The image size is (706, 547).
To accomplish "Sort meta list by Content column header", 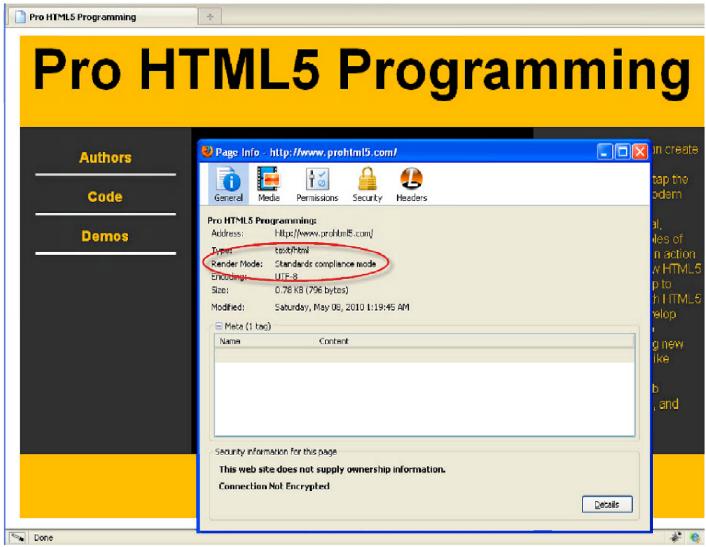I will pos(333,341).
